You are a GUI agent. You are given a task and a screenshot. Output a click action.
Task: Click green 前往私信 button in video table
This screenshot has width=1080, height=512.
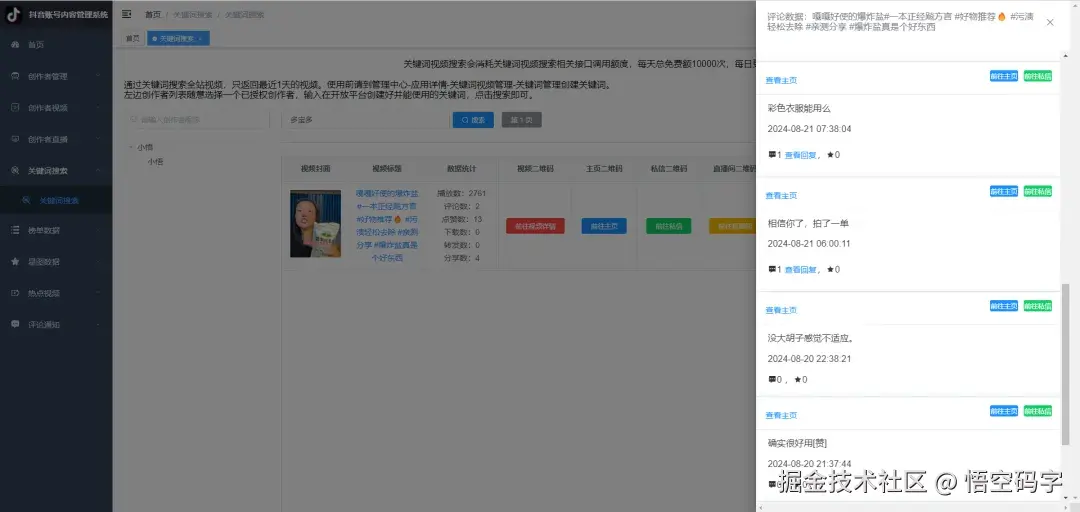click(668, 226)
